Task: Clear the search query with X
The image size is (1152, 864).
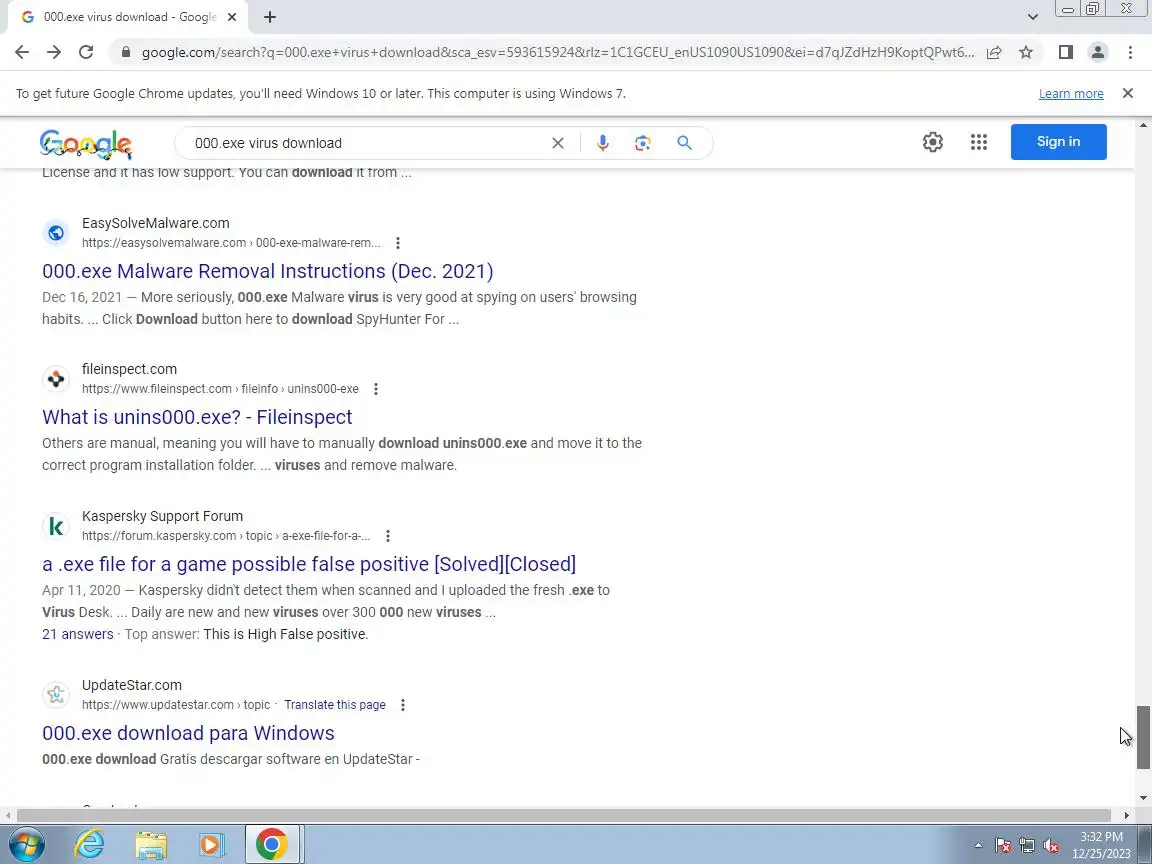Action: [x=558, y=143]
